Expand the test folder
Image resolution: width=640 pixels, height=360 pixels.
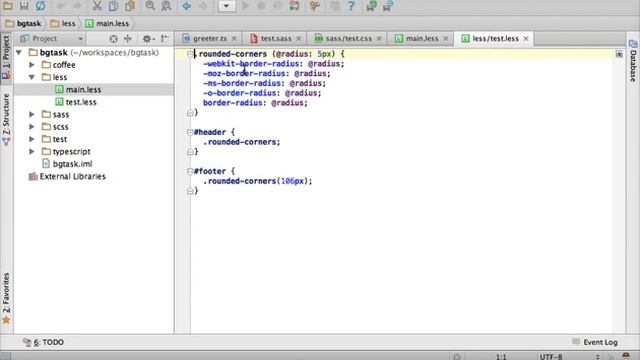pyautogui.click(x=32, y=139)
